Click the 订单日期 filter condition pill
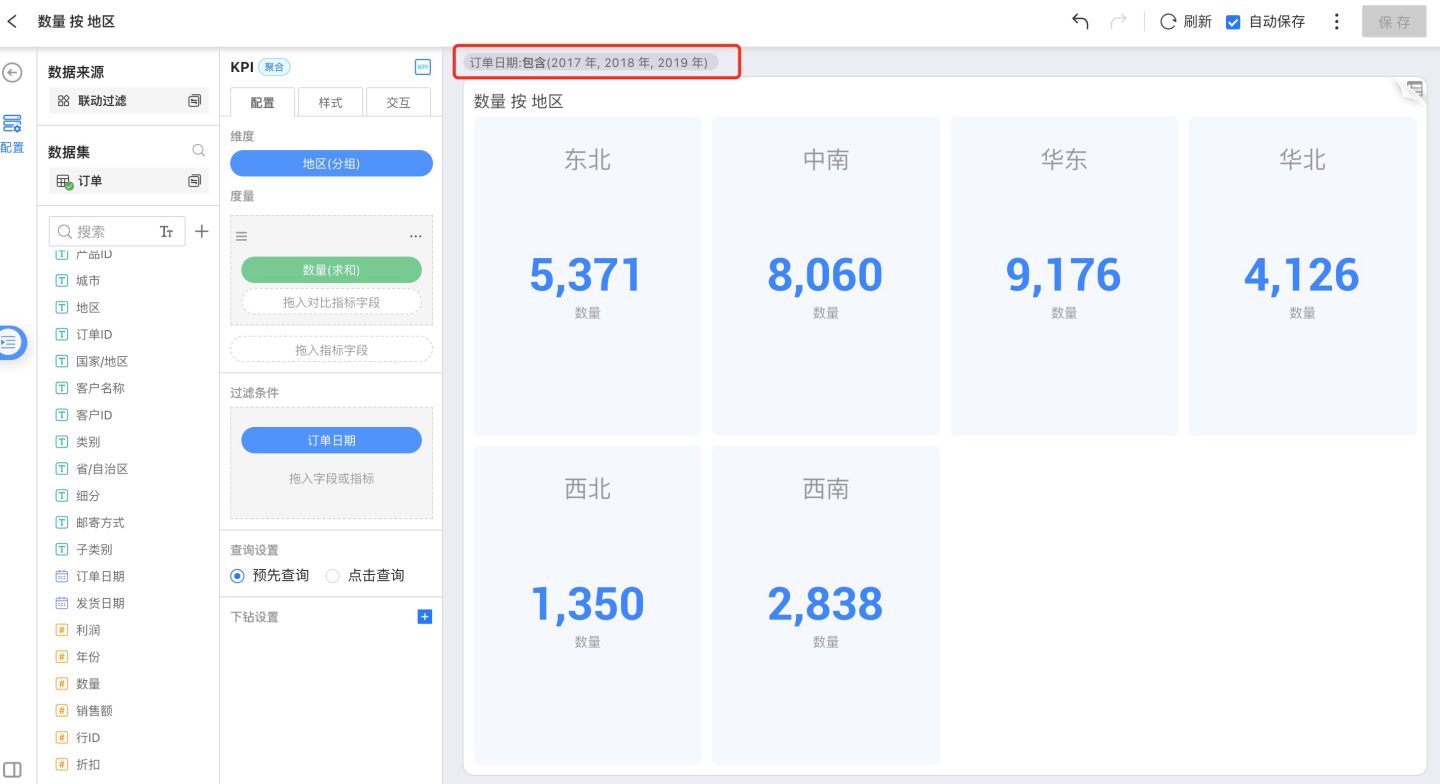Viewport: 1440px width, 784px height. 331,440
